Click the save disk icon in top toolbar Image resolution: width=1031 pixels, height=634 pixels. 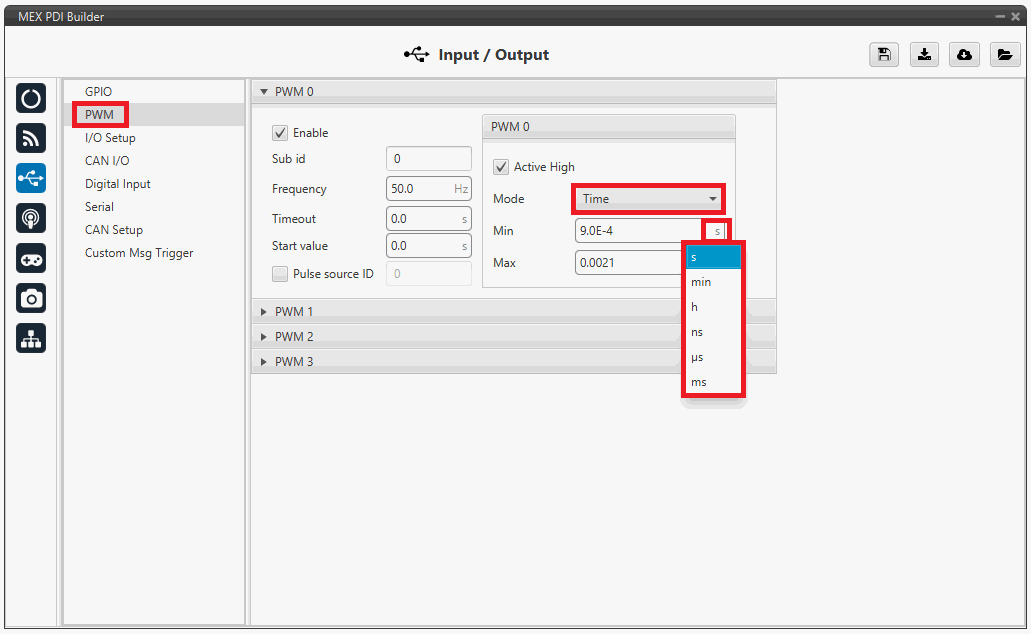(x=883, y=55)
